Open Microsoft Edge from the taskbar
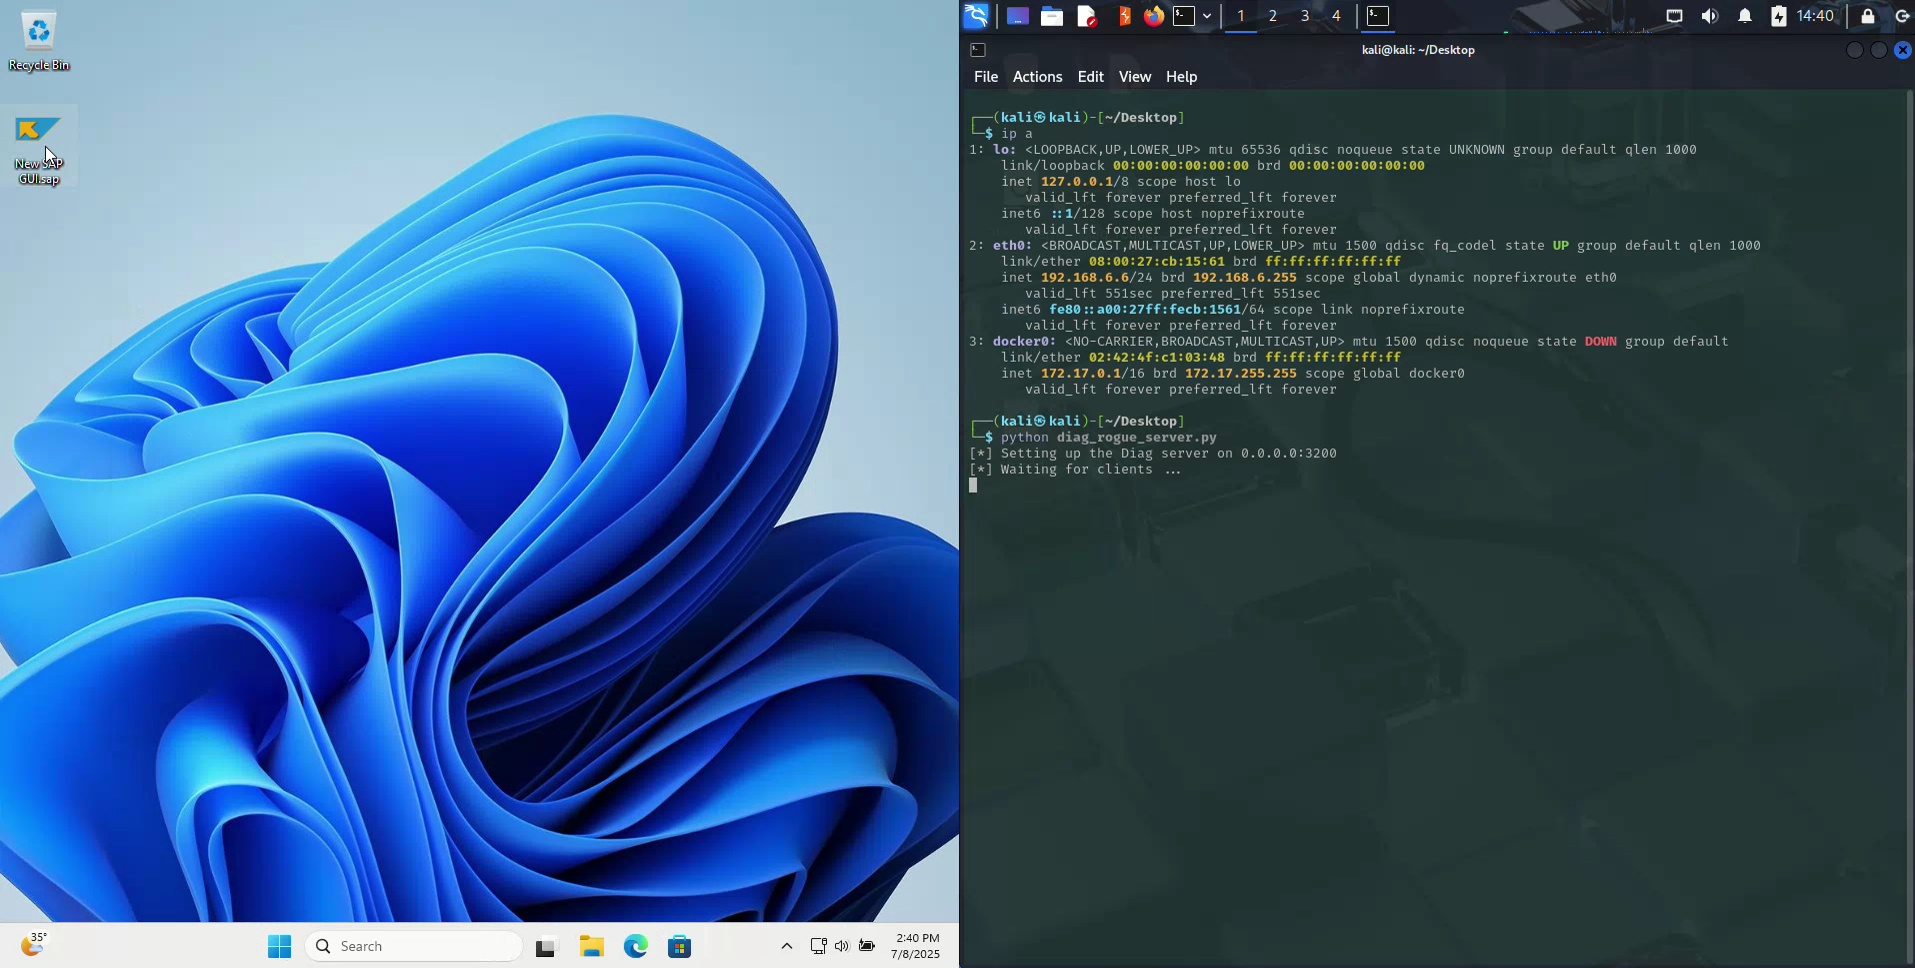Image resolution: width=1915 pixels, height=968 pixels. coord(636,946)
